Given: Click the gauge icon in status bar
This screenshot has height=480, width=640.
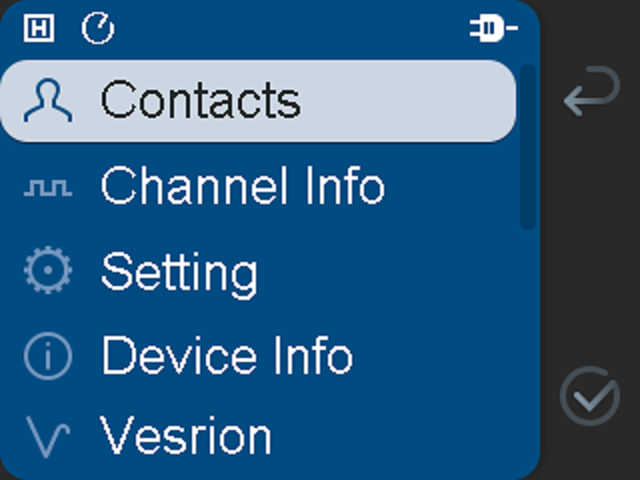Looking at the screenshot, I should coord(98,29).
